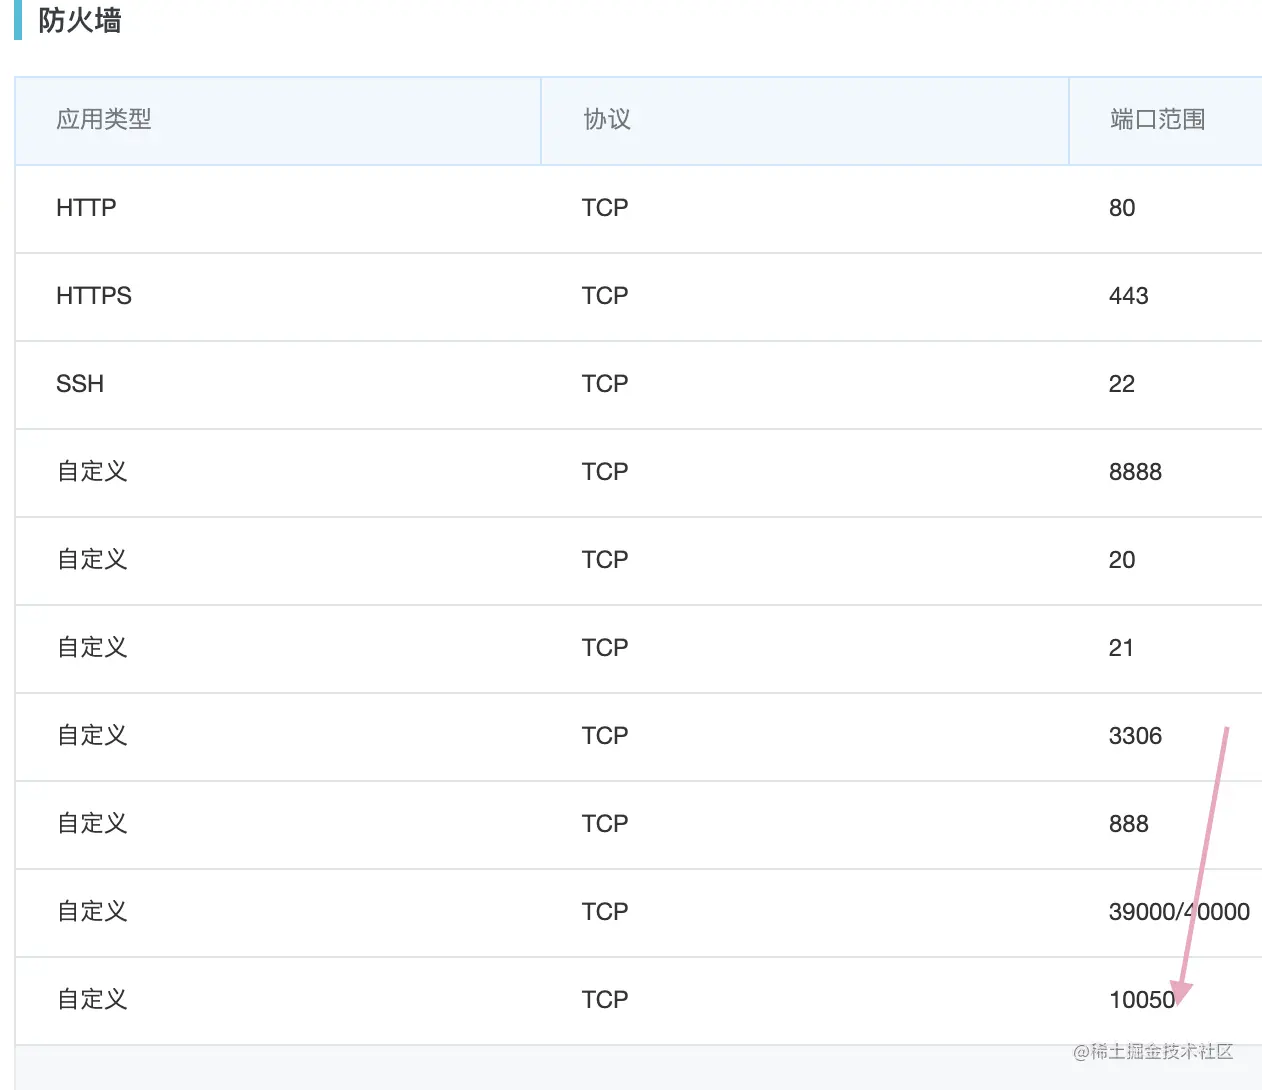This screenshot has width=1262, height=1090.
Task: Click port 80 in the HTTP row
Action: click(1122, 208)
